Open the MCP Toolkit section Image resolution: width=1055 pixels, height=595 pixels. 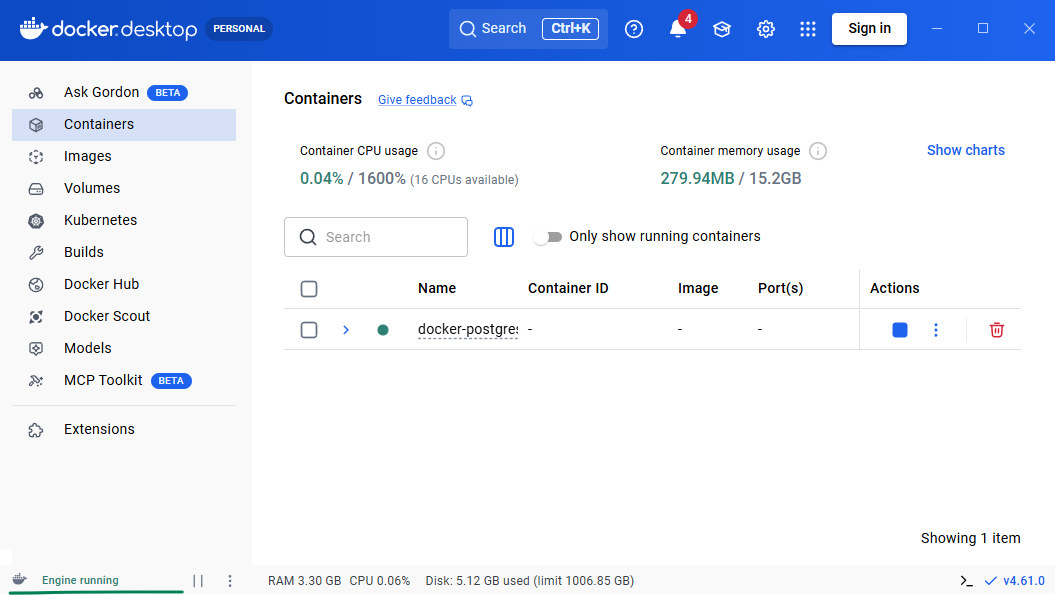click(x=102, y=380)
